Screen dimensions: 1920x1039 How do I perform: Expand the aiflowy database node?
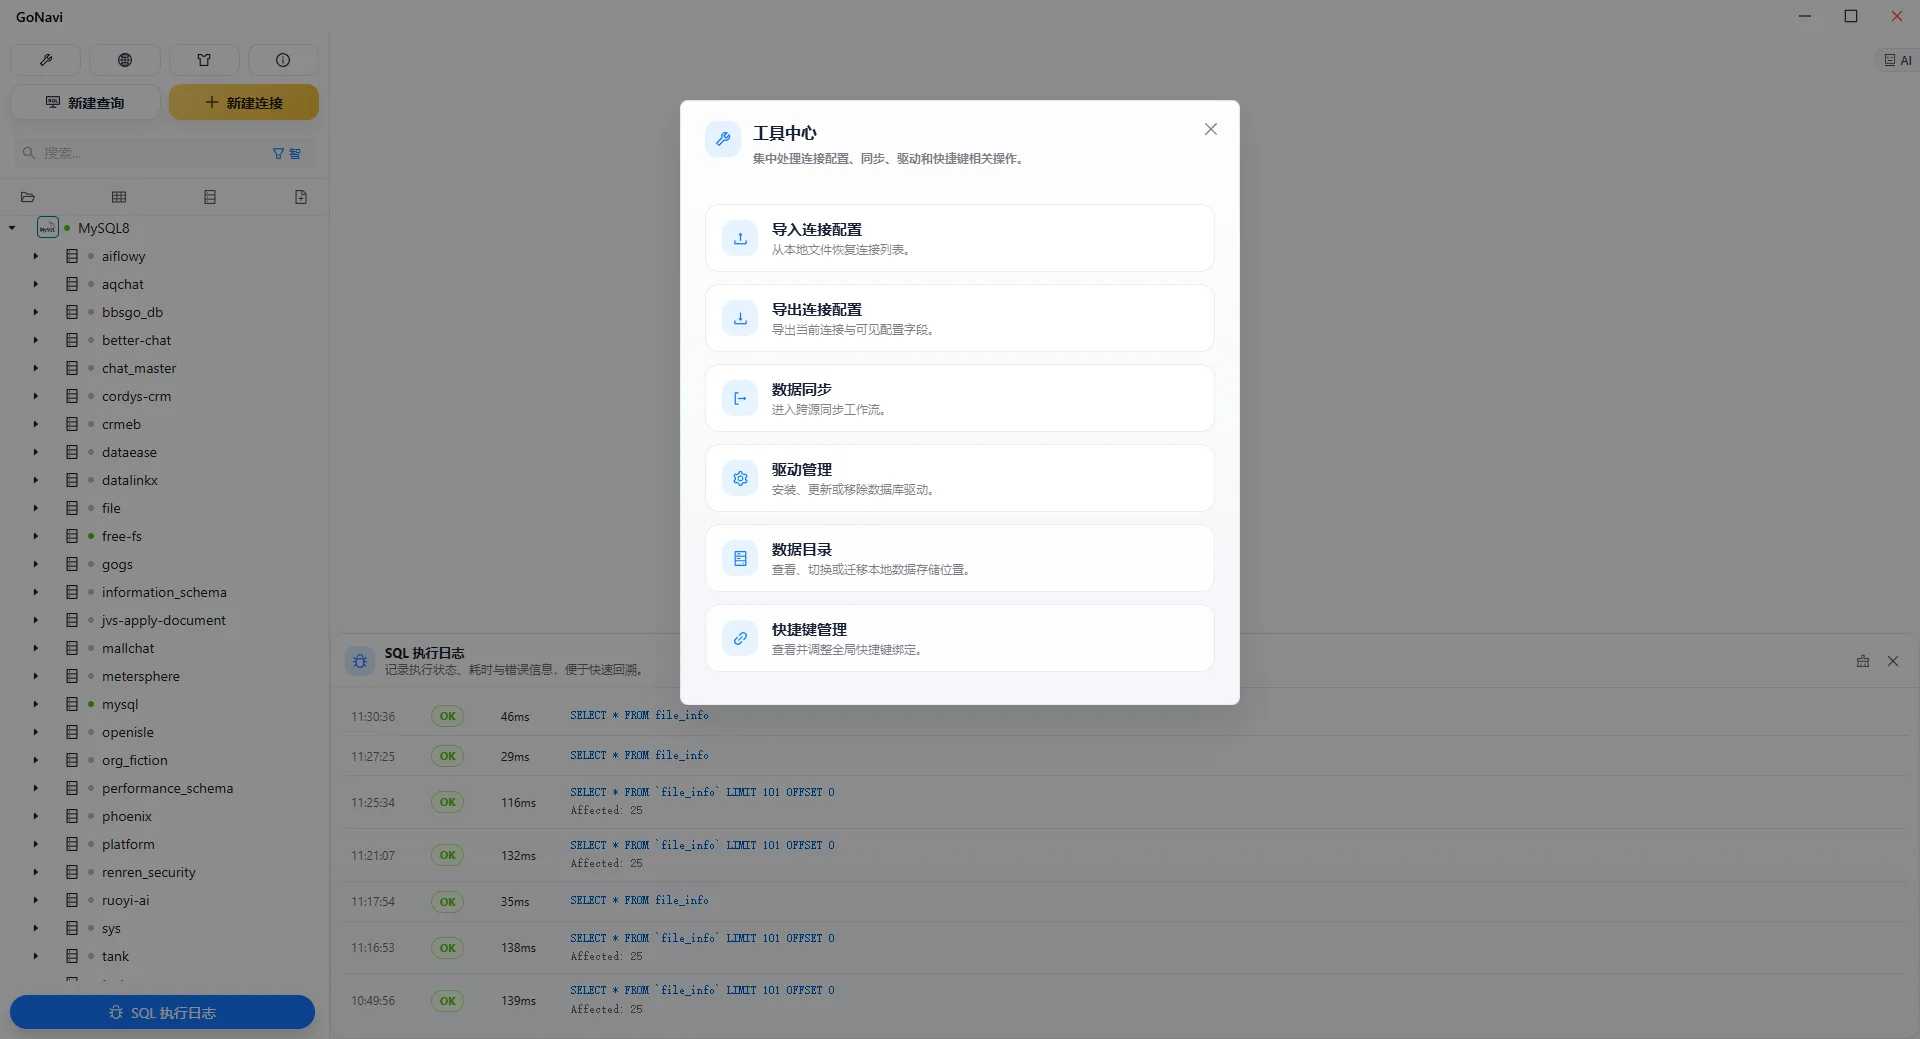35,256
